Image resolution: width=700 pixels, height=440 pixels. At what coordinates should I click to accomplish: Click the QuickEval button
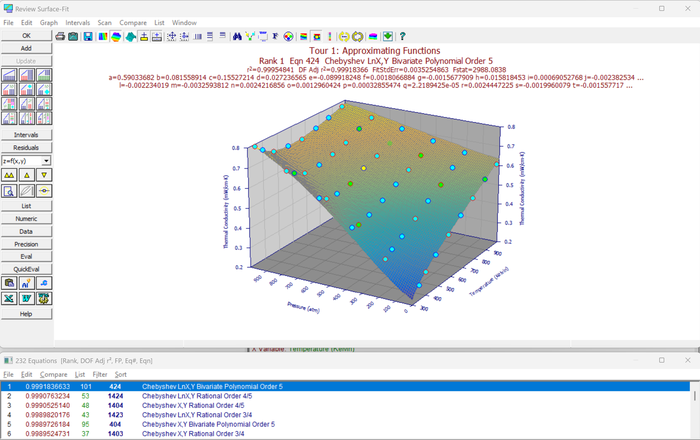click(x=26, y=269)
